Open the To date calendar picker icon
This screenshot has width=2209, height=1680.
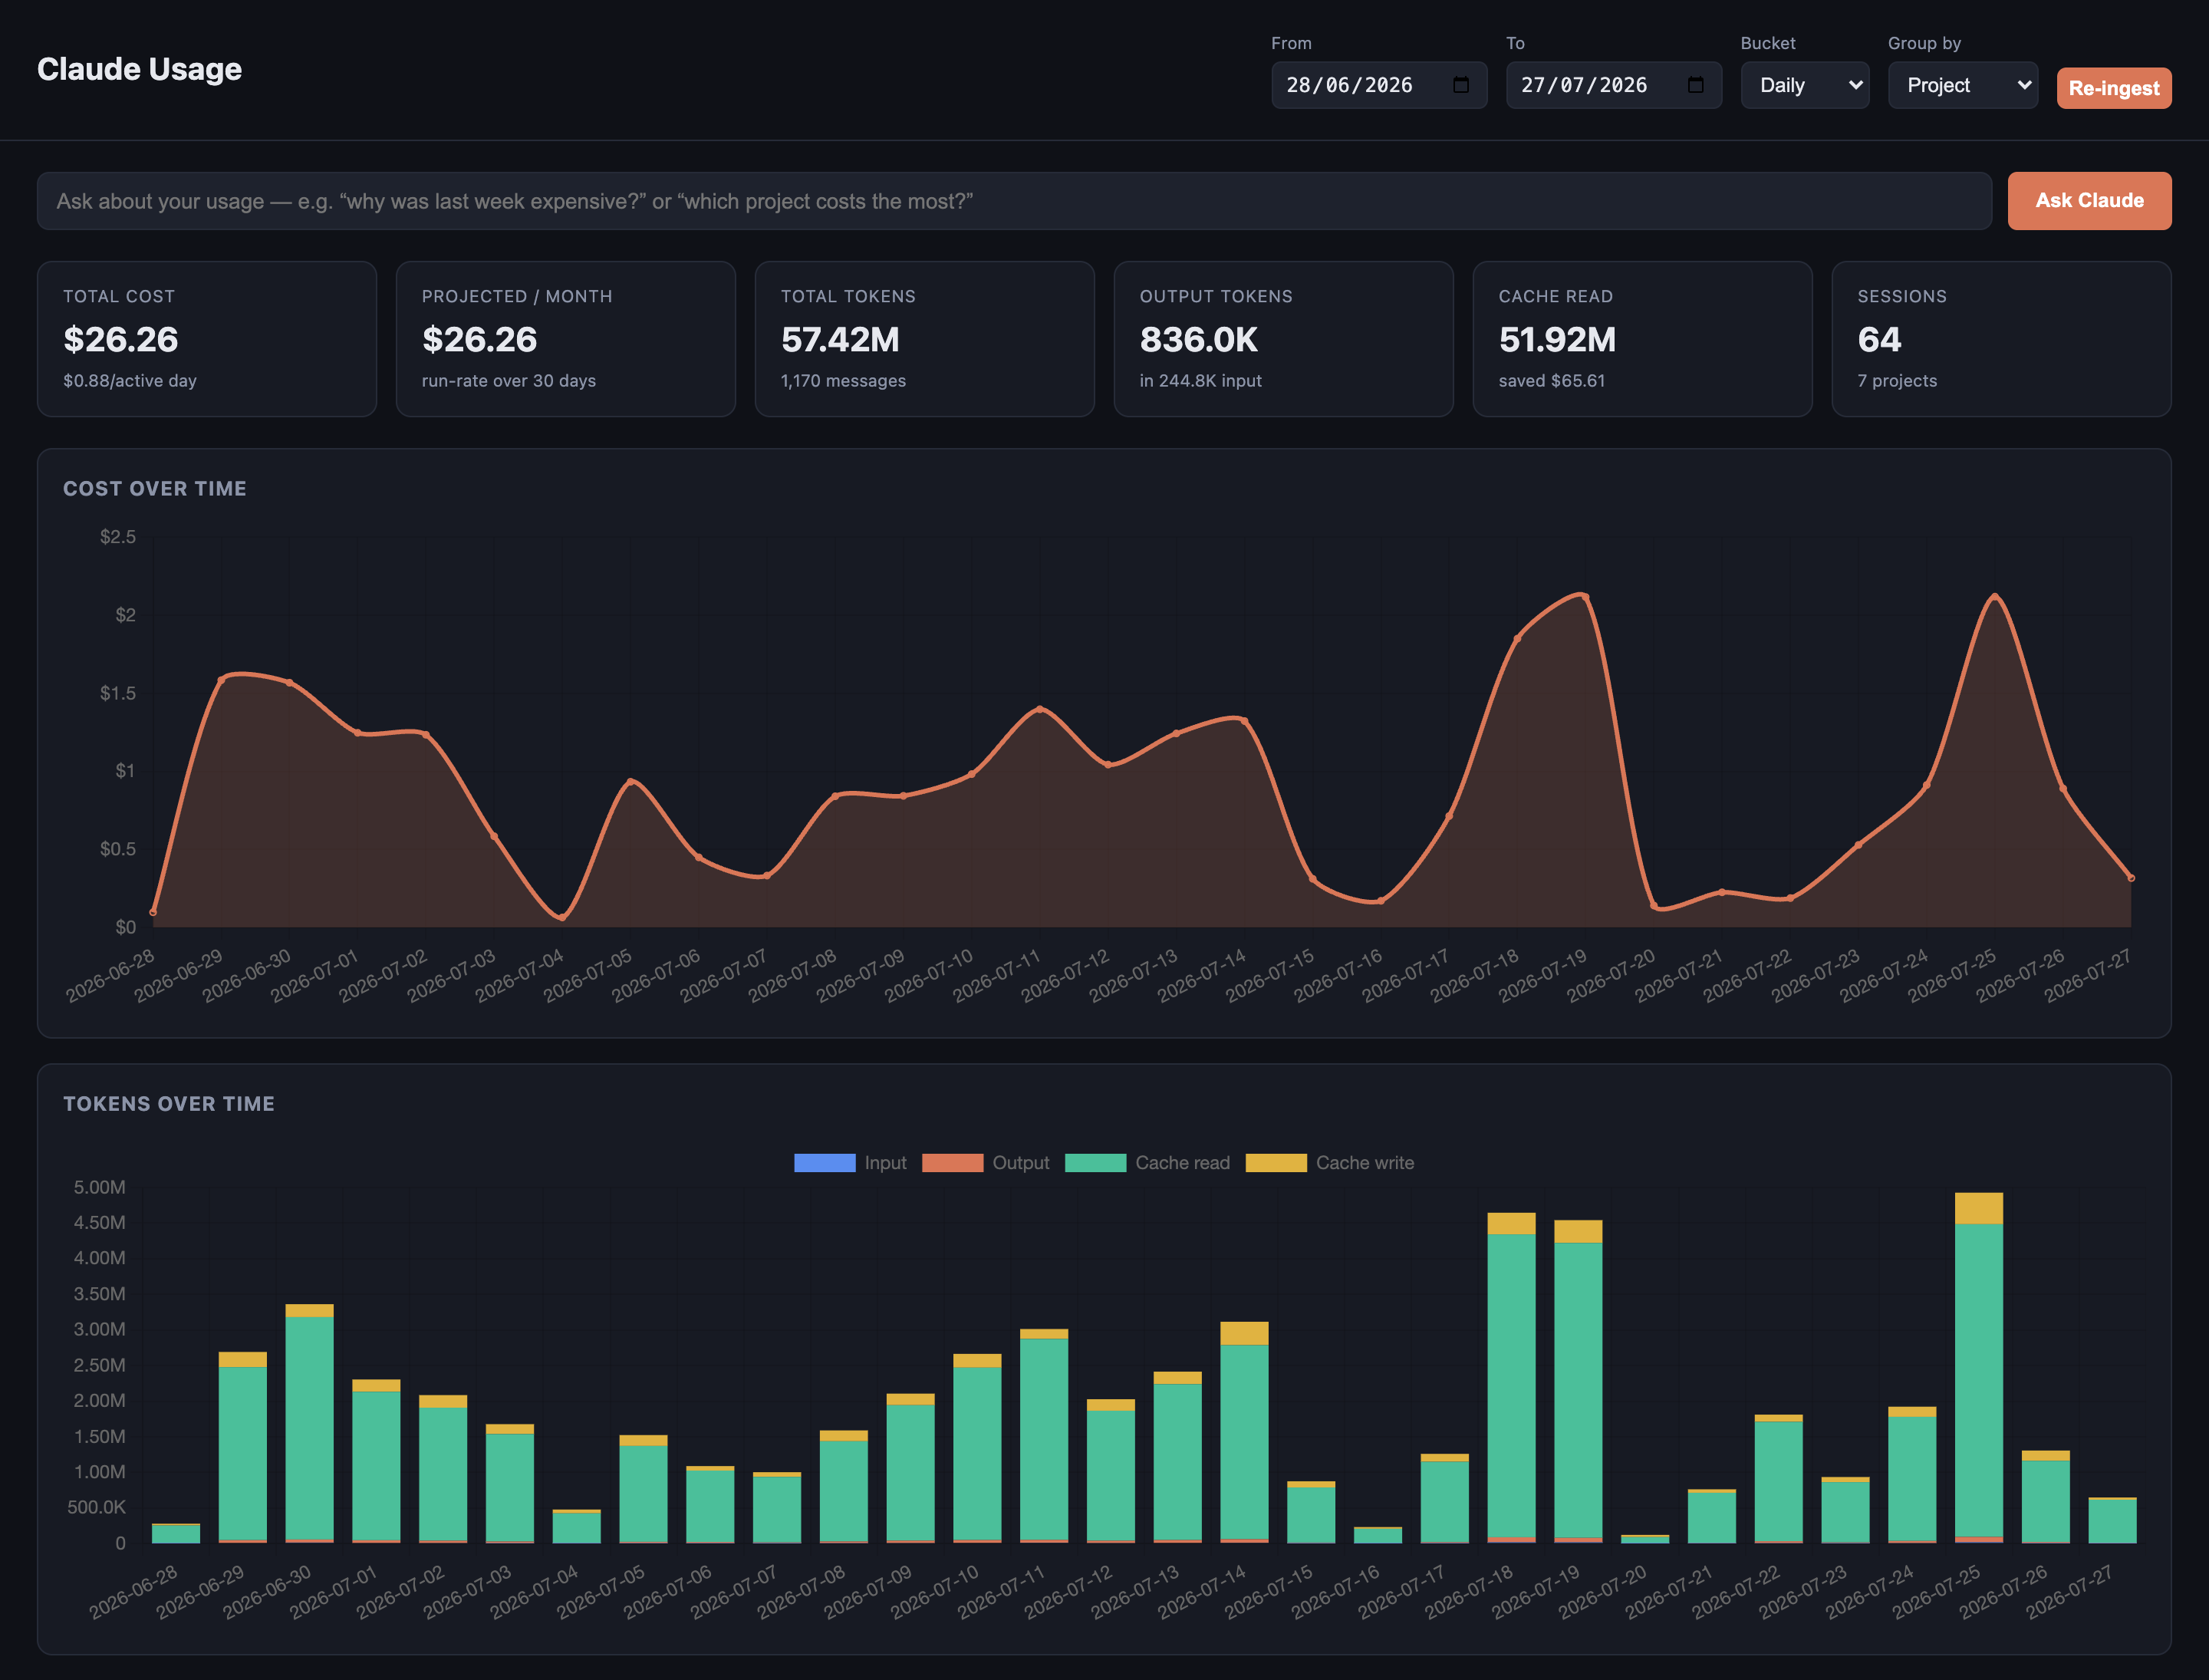[1695, 85]
